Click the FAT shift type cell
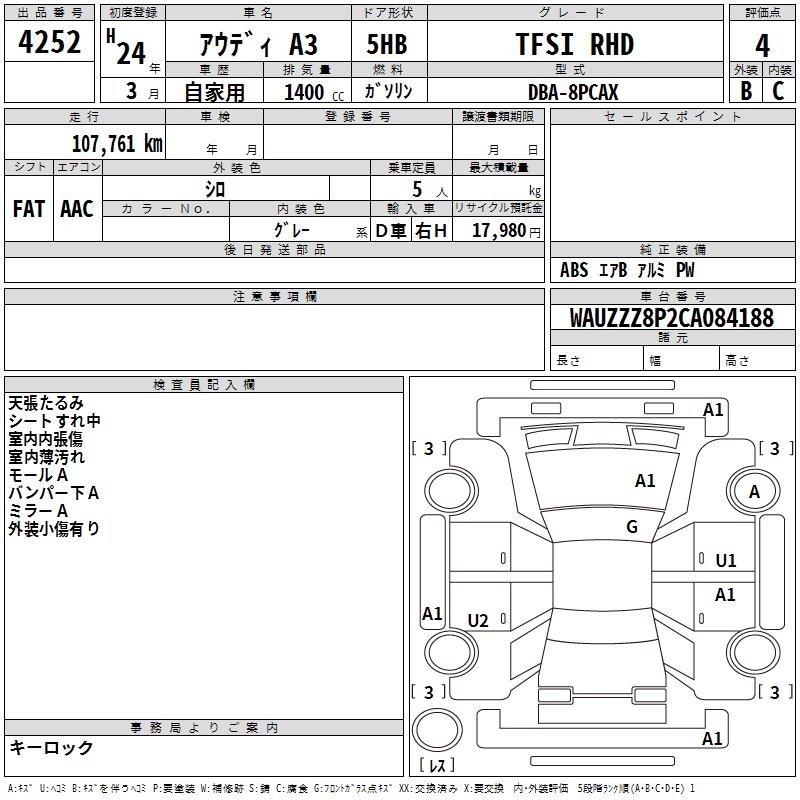The width and height of the screenshot is (800, 800). pos(28,208)
